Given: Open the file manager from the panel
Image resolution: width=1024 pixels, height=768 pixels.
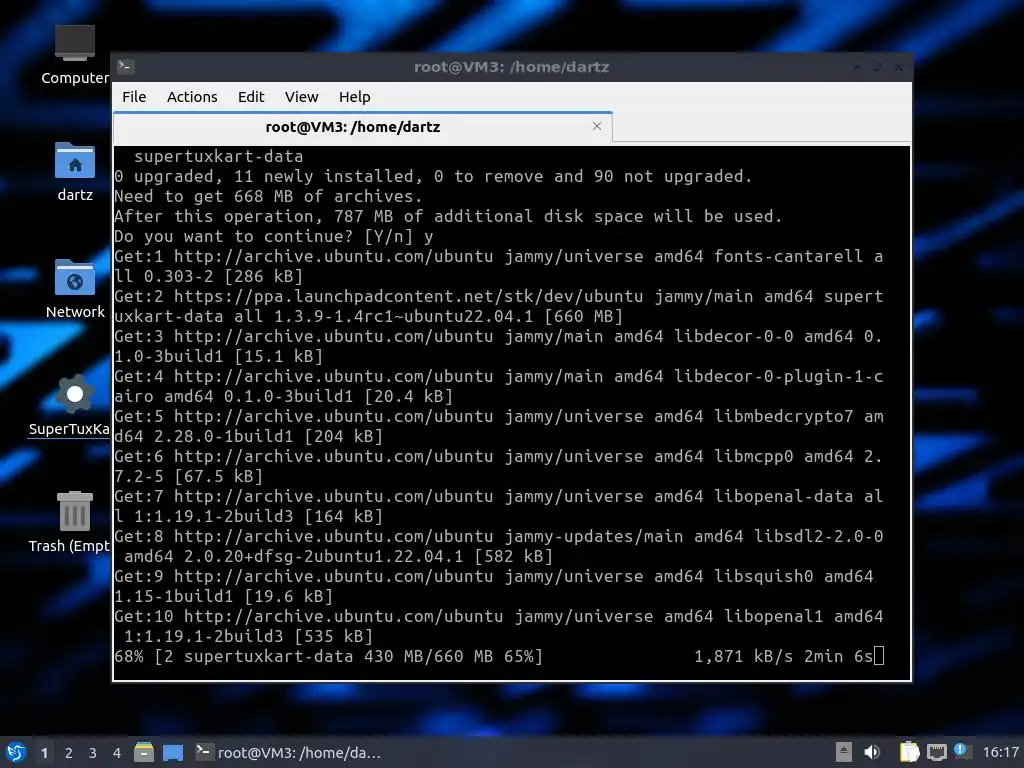Looking at the screenshot, I should (144, 752).
